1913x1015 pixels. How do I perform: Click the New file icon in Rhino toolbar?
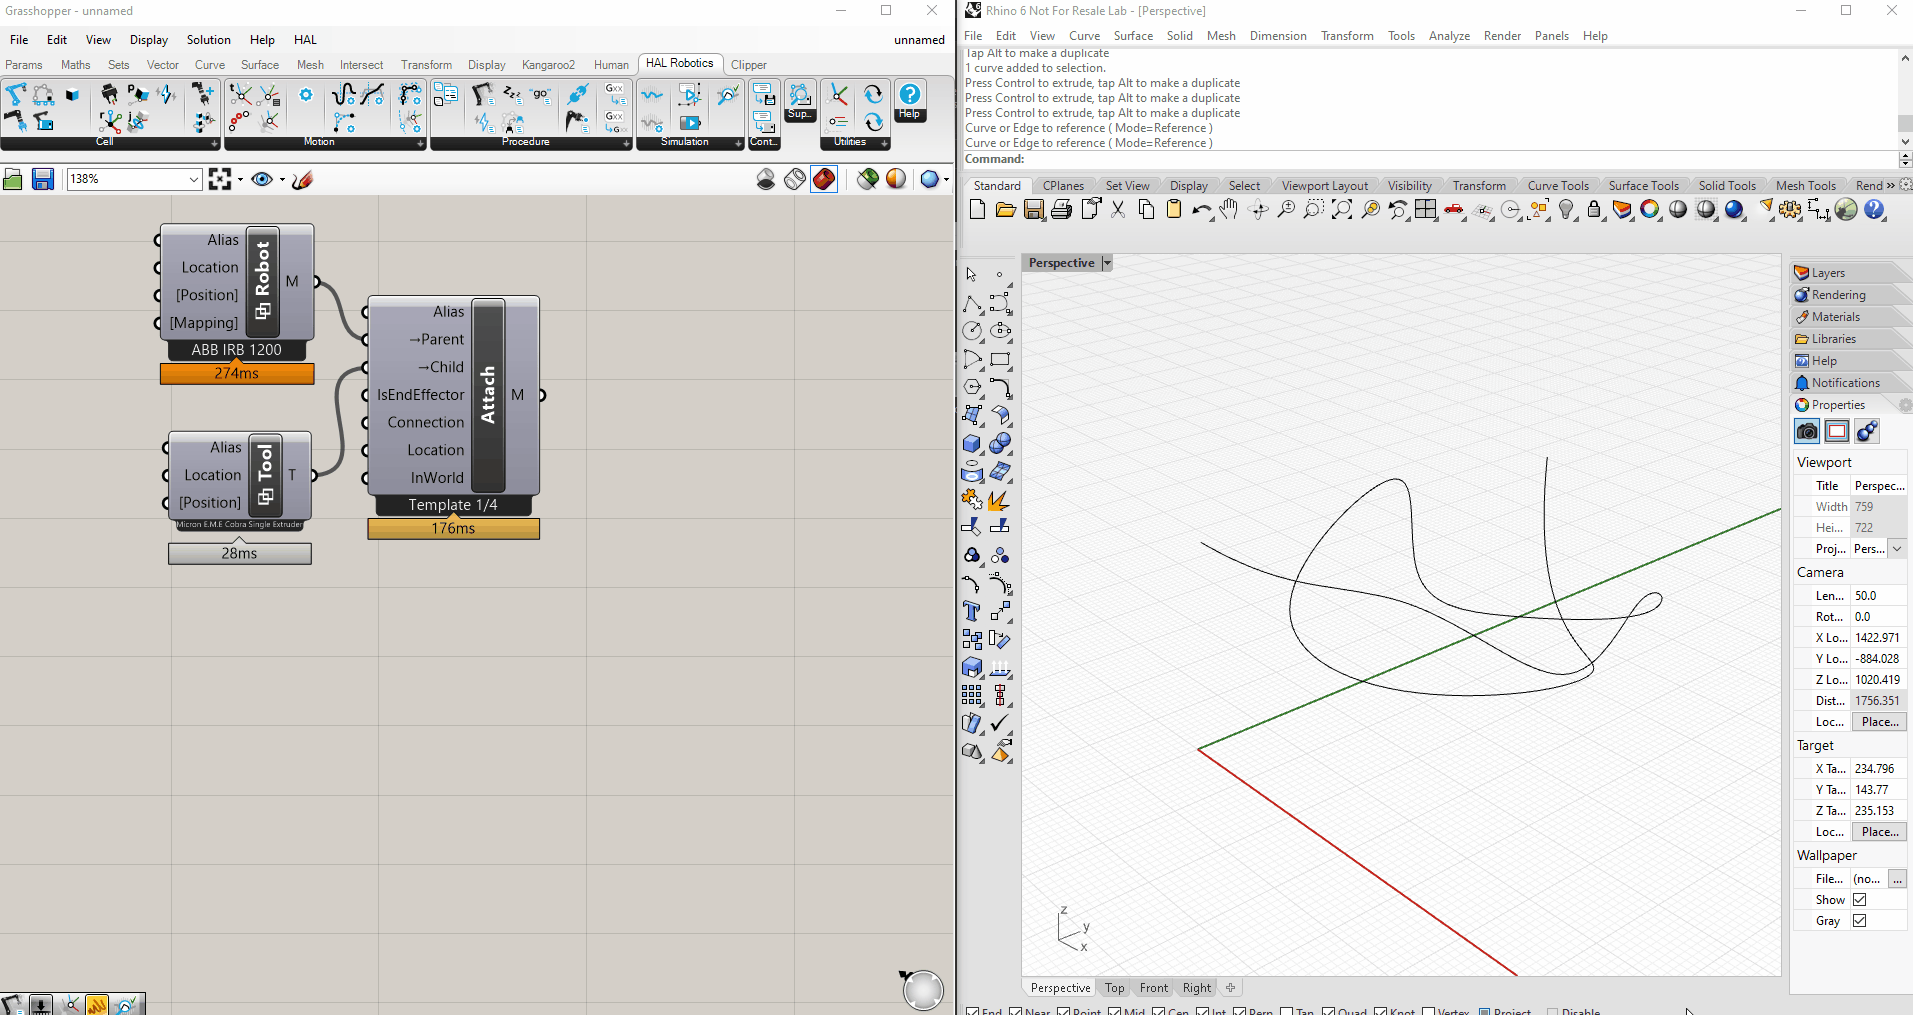pyautogui.click(x=977, y=209)
